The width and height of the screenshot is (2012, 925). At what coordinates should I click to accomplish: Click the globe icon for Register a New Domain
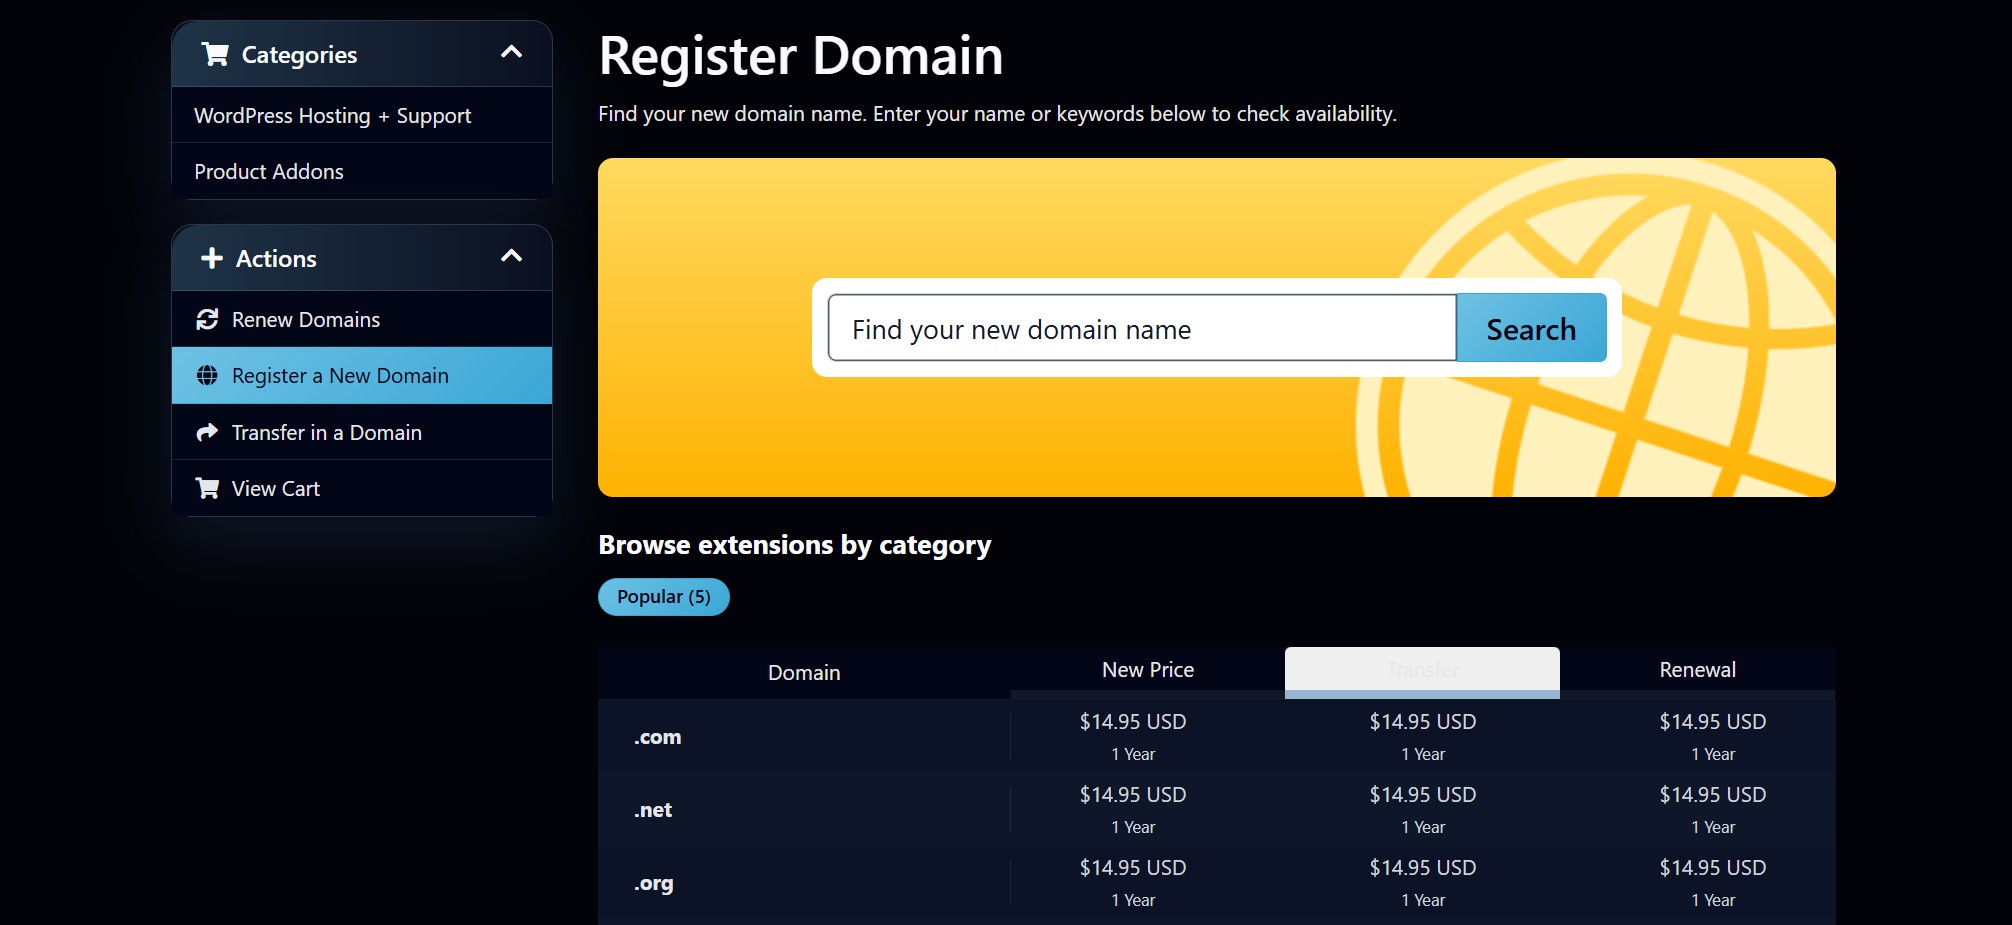tap(207, 376)
